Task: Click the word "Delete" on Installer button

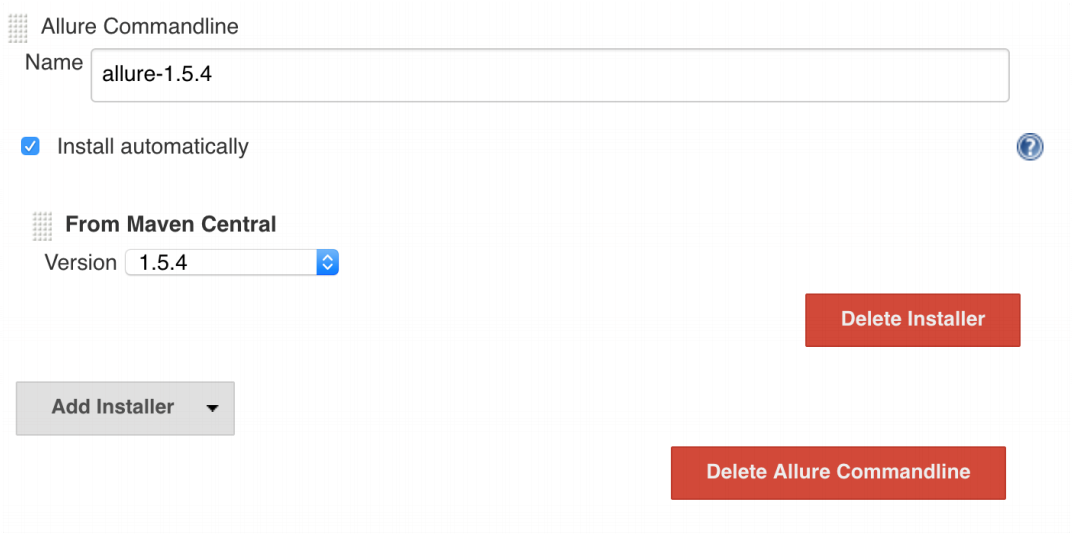Action: coord(871,320)
